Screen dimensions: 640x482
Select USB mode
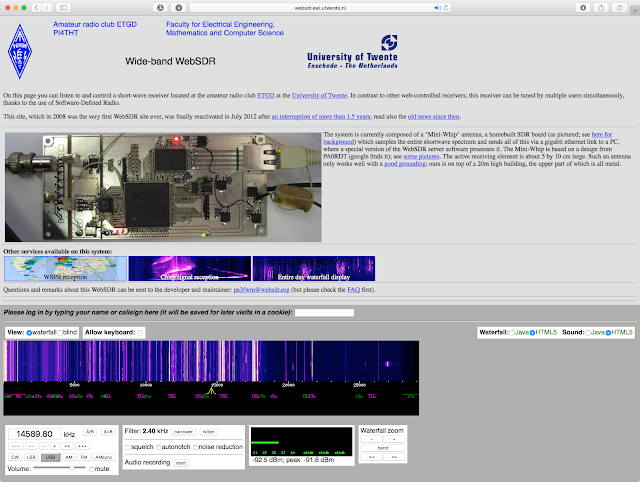pos(51,458)
